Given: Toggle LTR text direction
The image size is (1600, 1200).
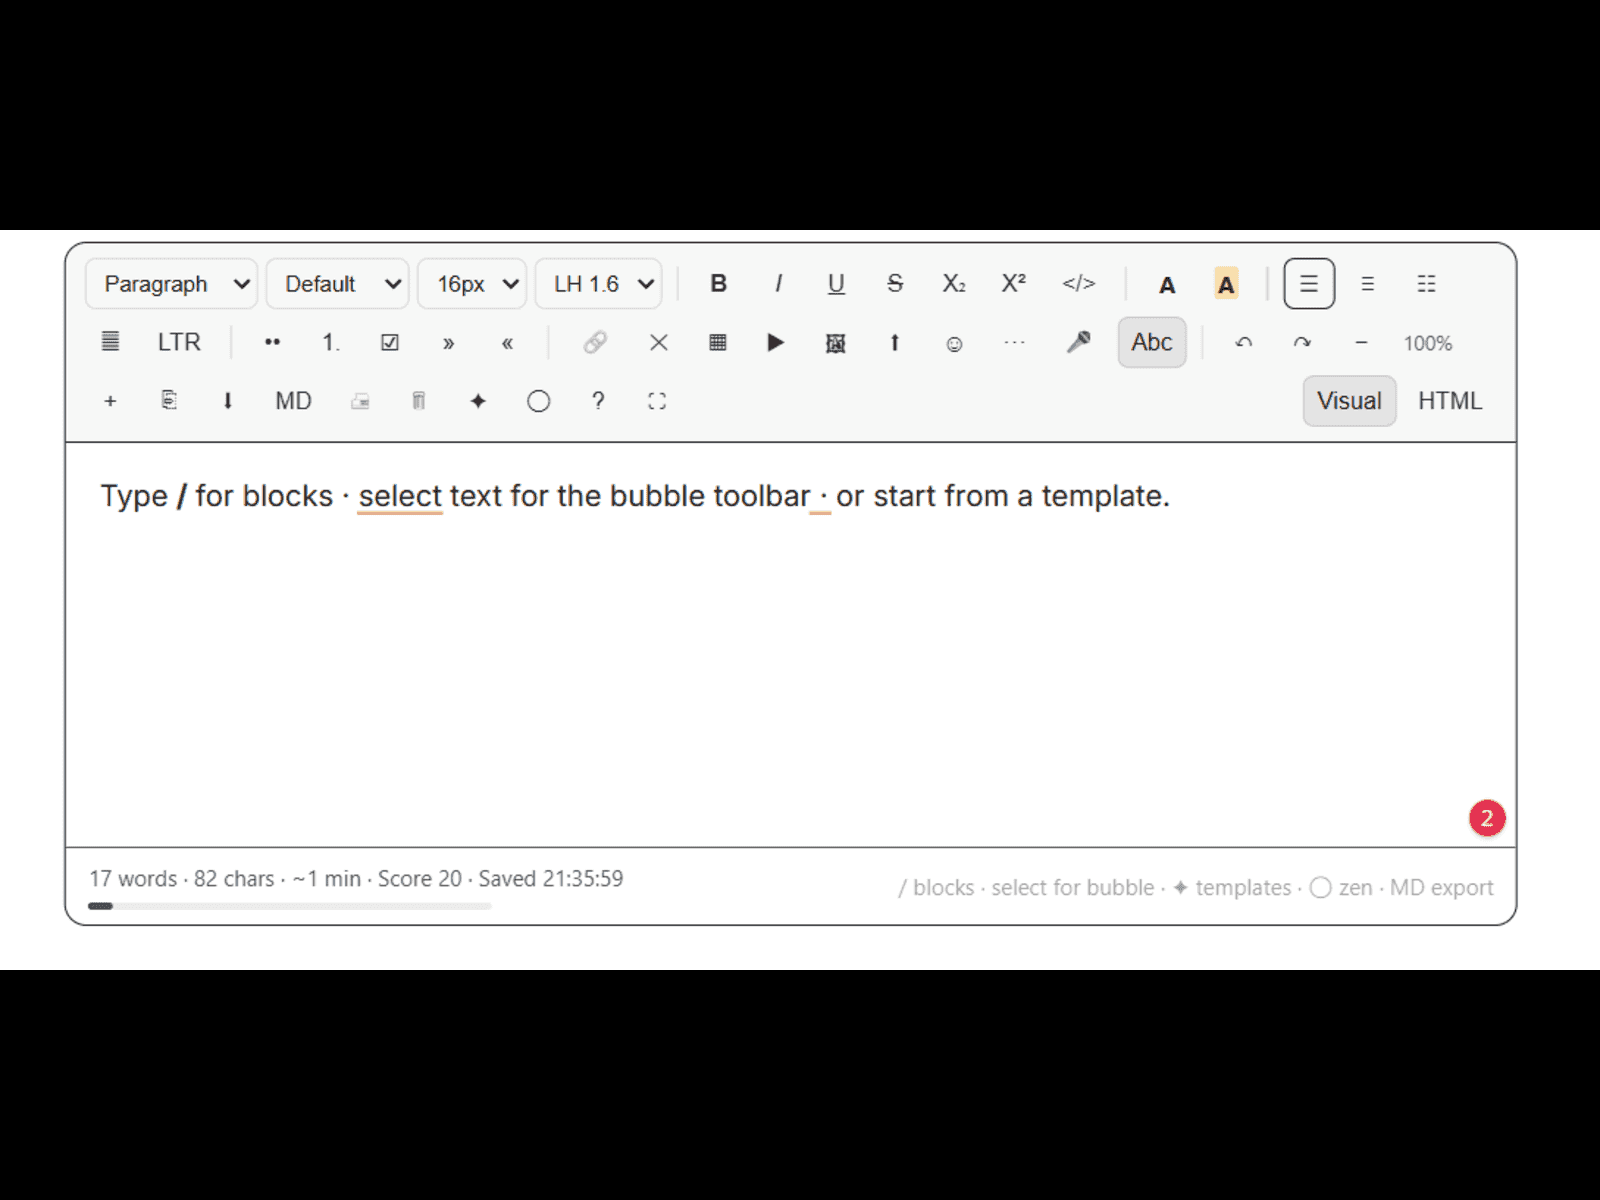Looking at the screenshot, I should [179, 342].
